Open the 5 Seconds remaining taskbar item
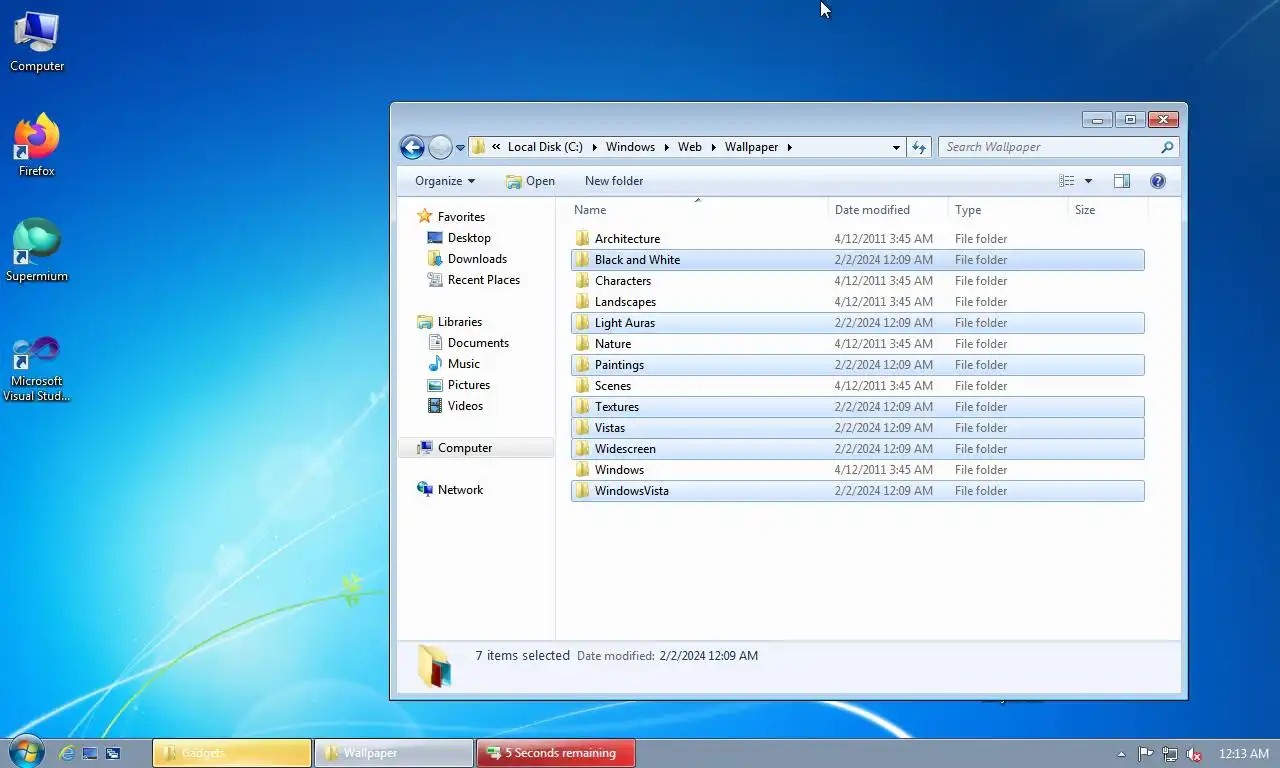The width and height of the screenshot is (1280, 768). (x=556, y=753)
